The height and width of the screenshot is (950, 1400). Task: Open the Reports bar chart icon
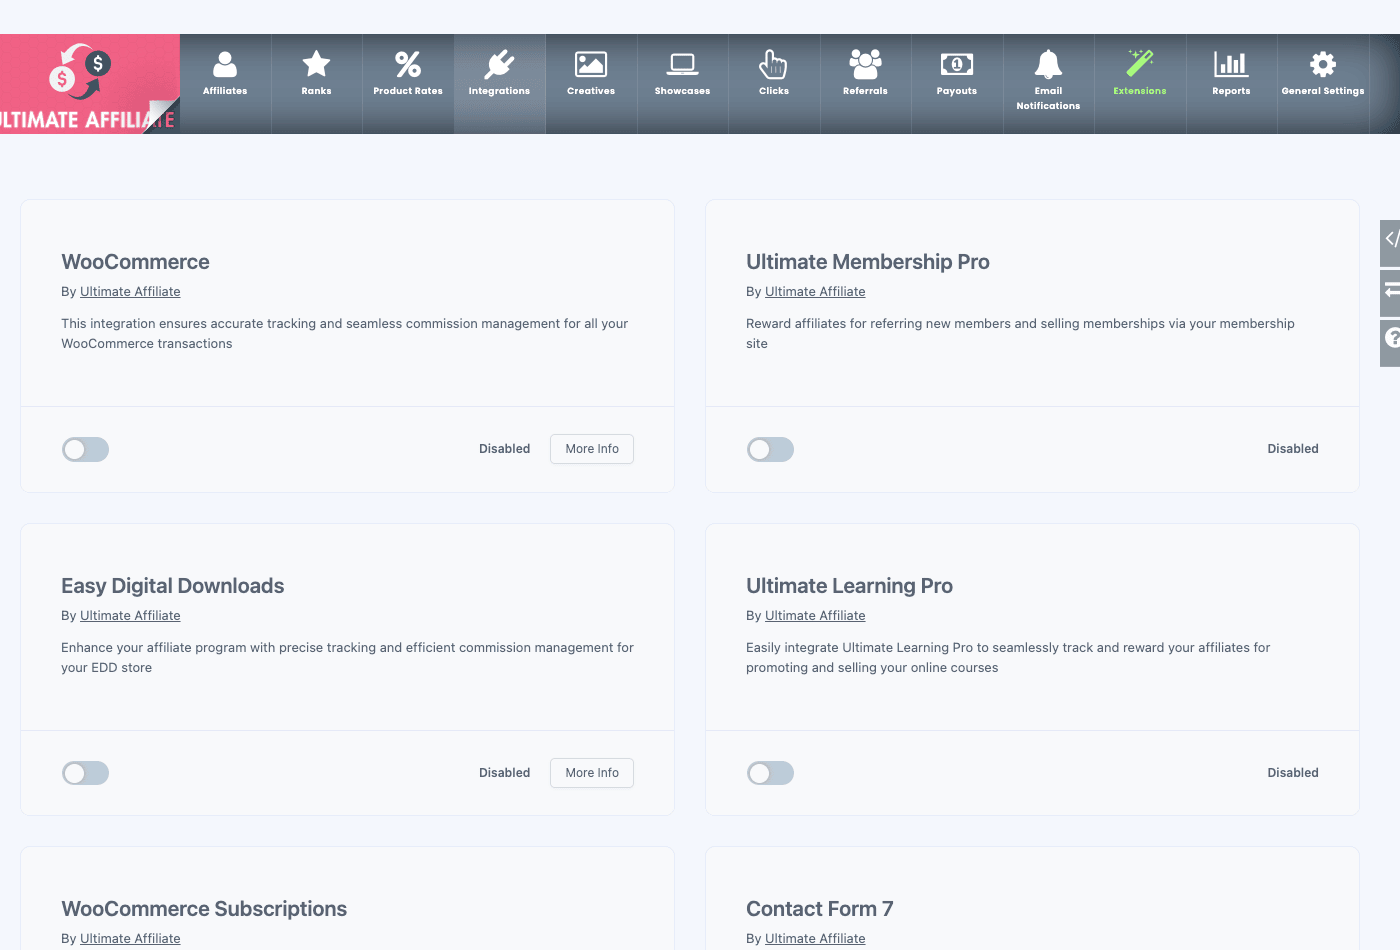1231,64
